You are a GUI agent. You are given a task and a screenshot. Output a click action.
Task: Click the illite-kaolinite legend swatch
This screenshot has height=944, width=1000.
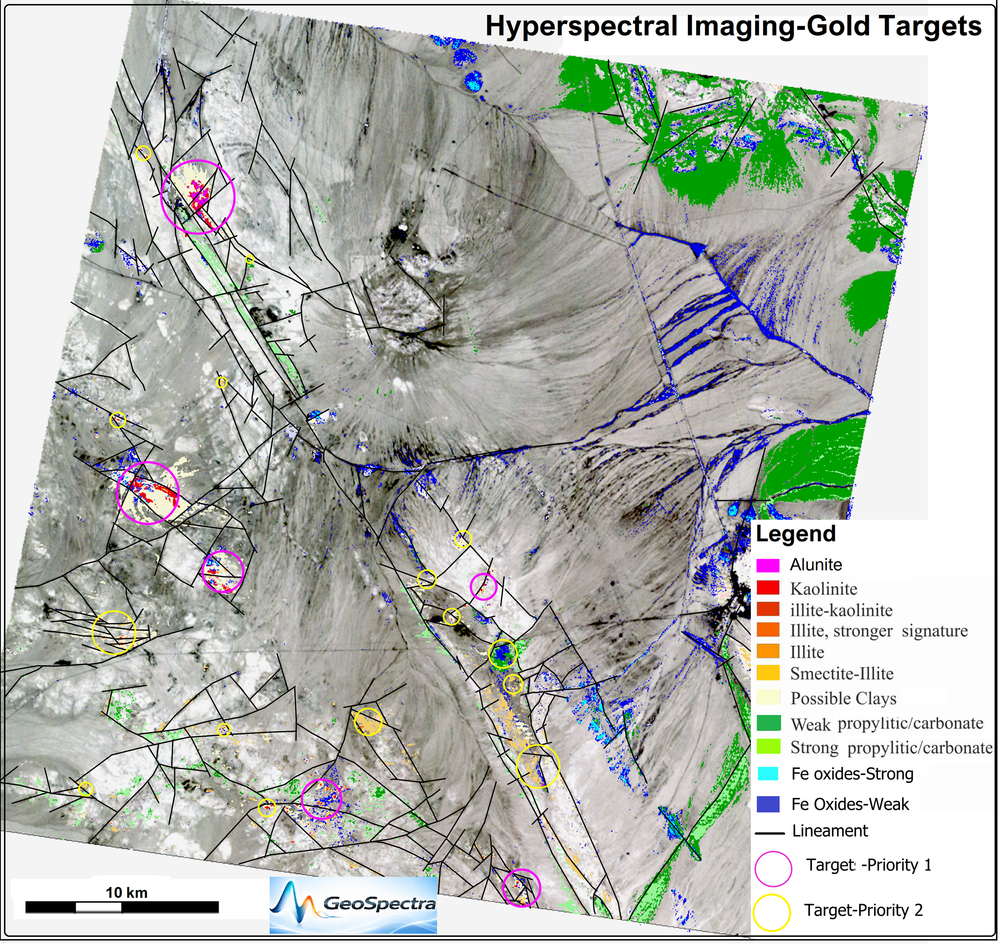[768, 608]
